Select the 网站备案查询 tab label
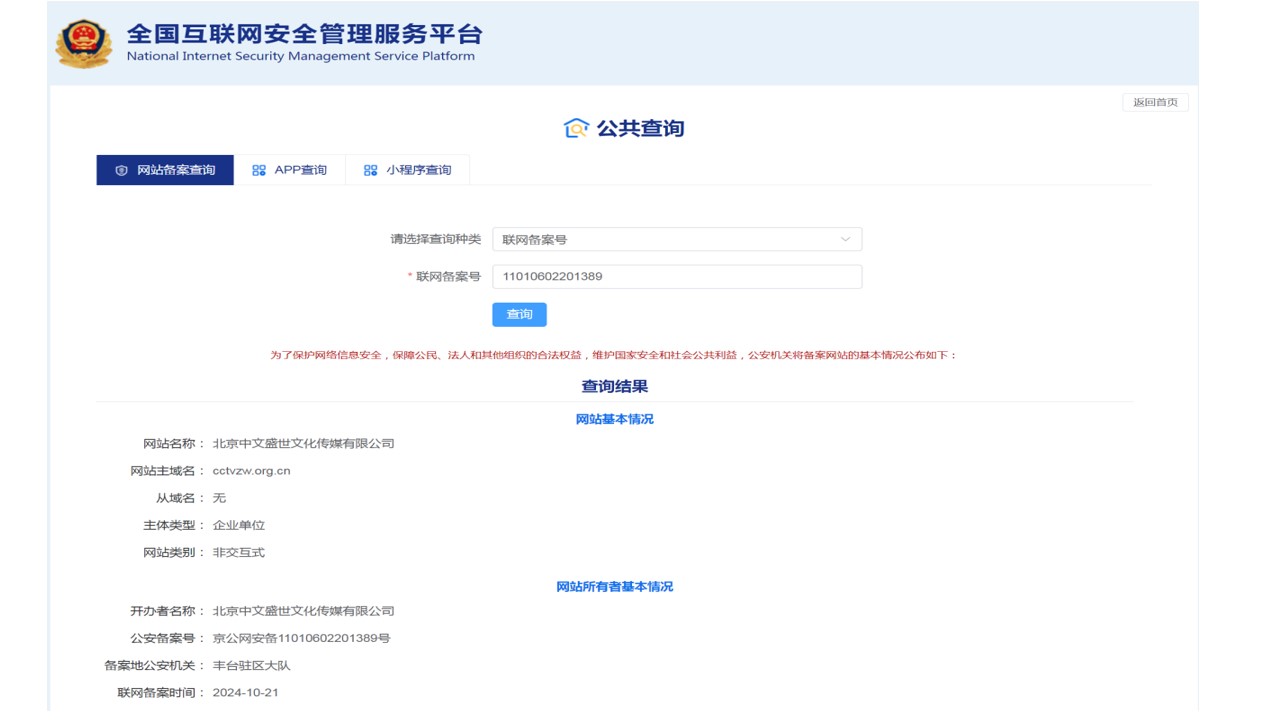The image size is (1280, 720). [176, 170]
